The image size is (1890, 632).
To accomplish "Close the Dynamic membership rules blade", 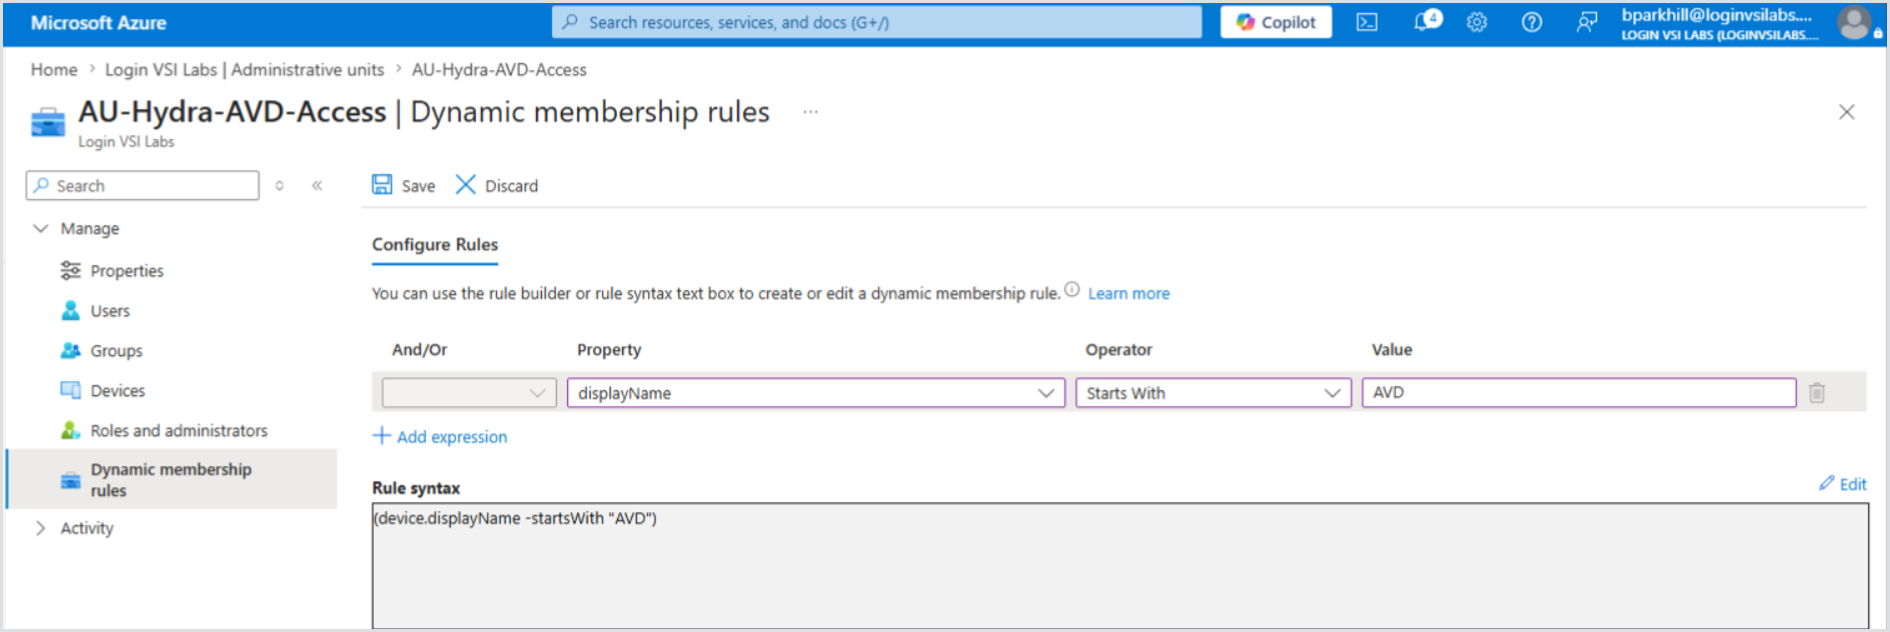I will (1846, 112).
